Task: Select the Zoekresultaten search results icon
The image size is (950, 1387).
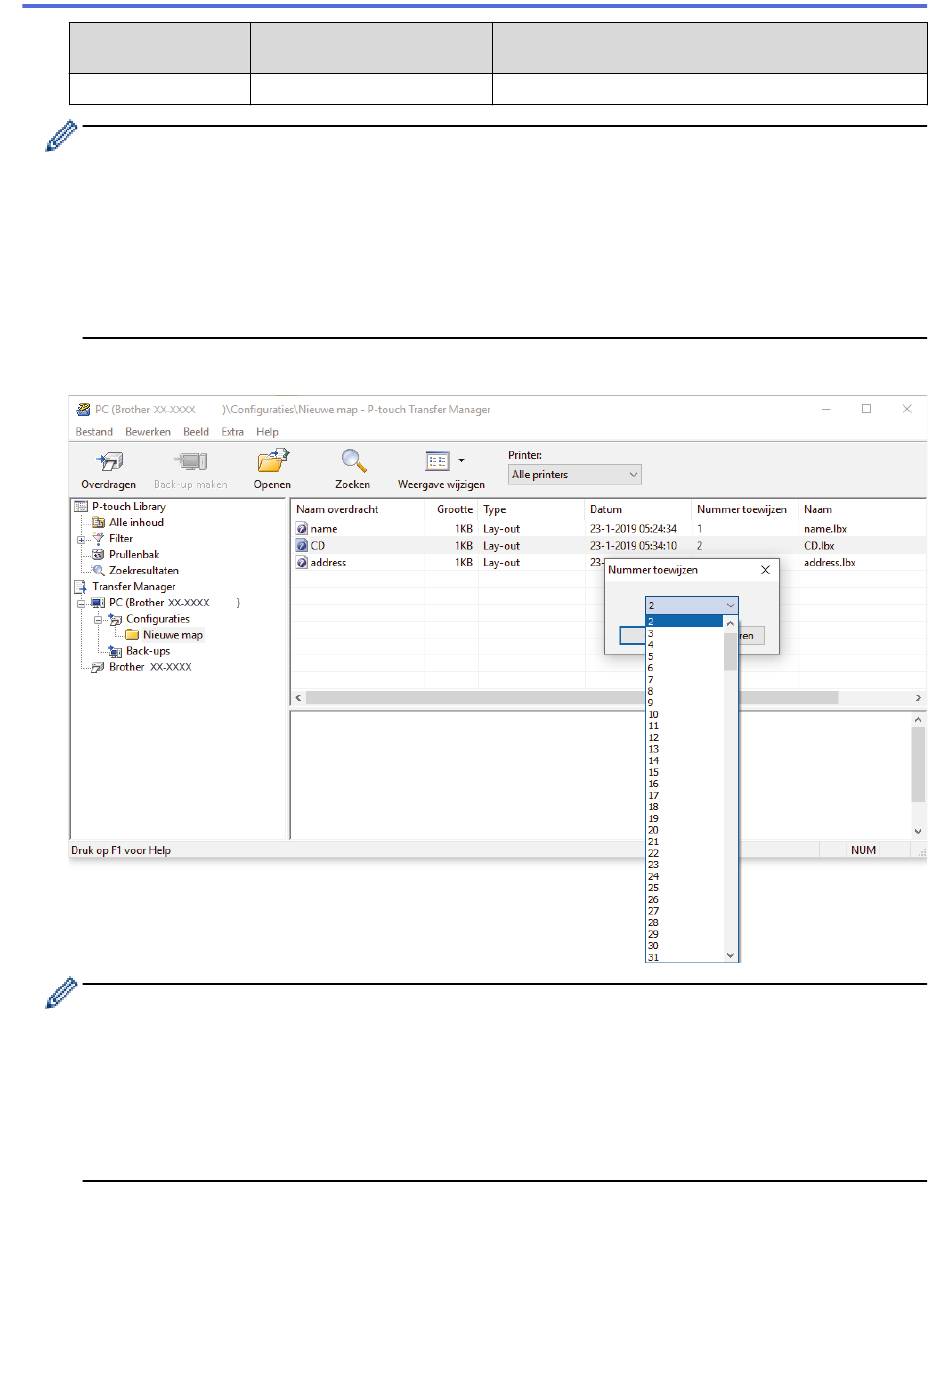Action: point(98,571)
